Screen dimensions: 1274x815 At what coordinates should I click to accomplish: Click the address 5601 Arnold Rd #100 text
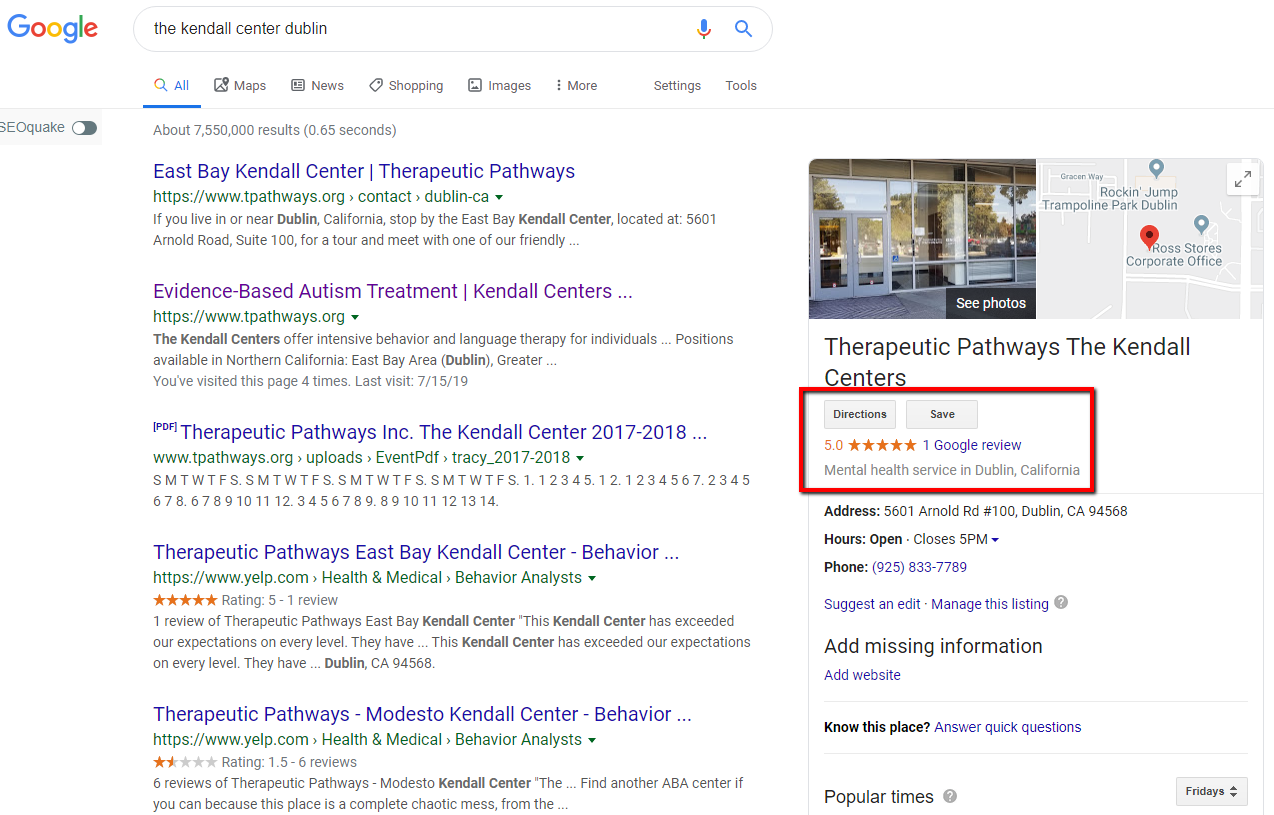click(x=1005, y=511)
